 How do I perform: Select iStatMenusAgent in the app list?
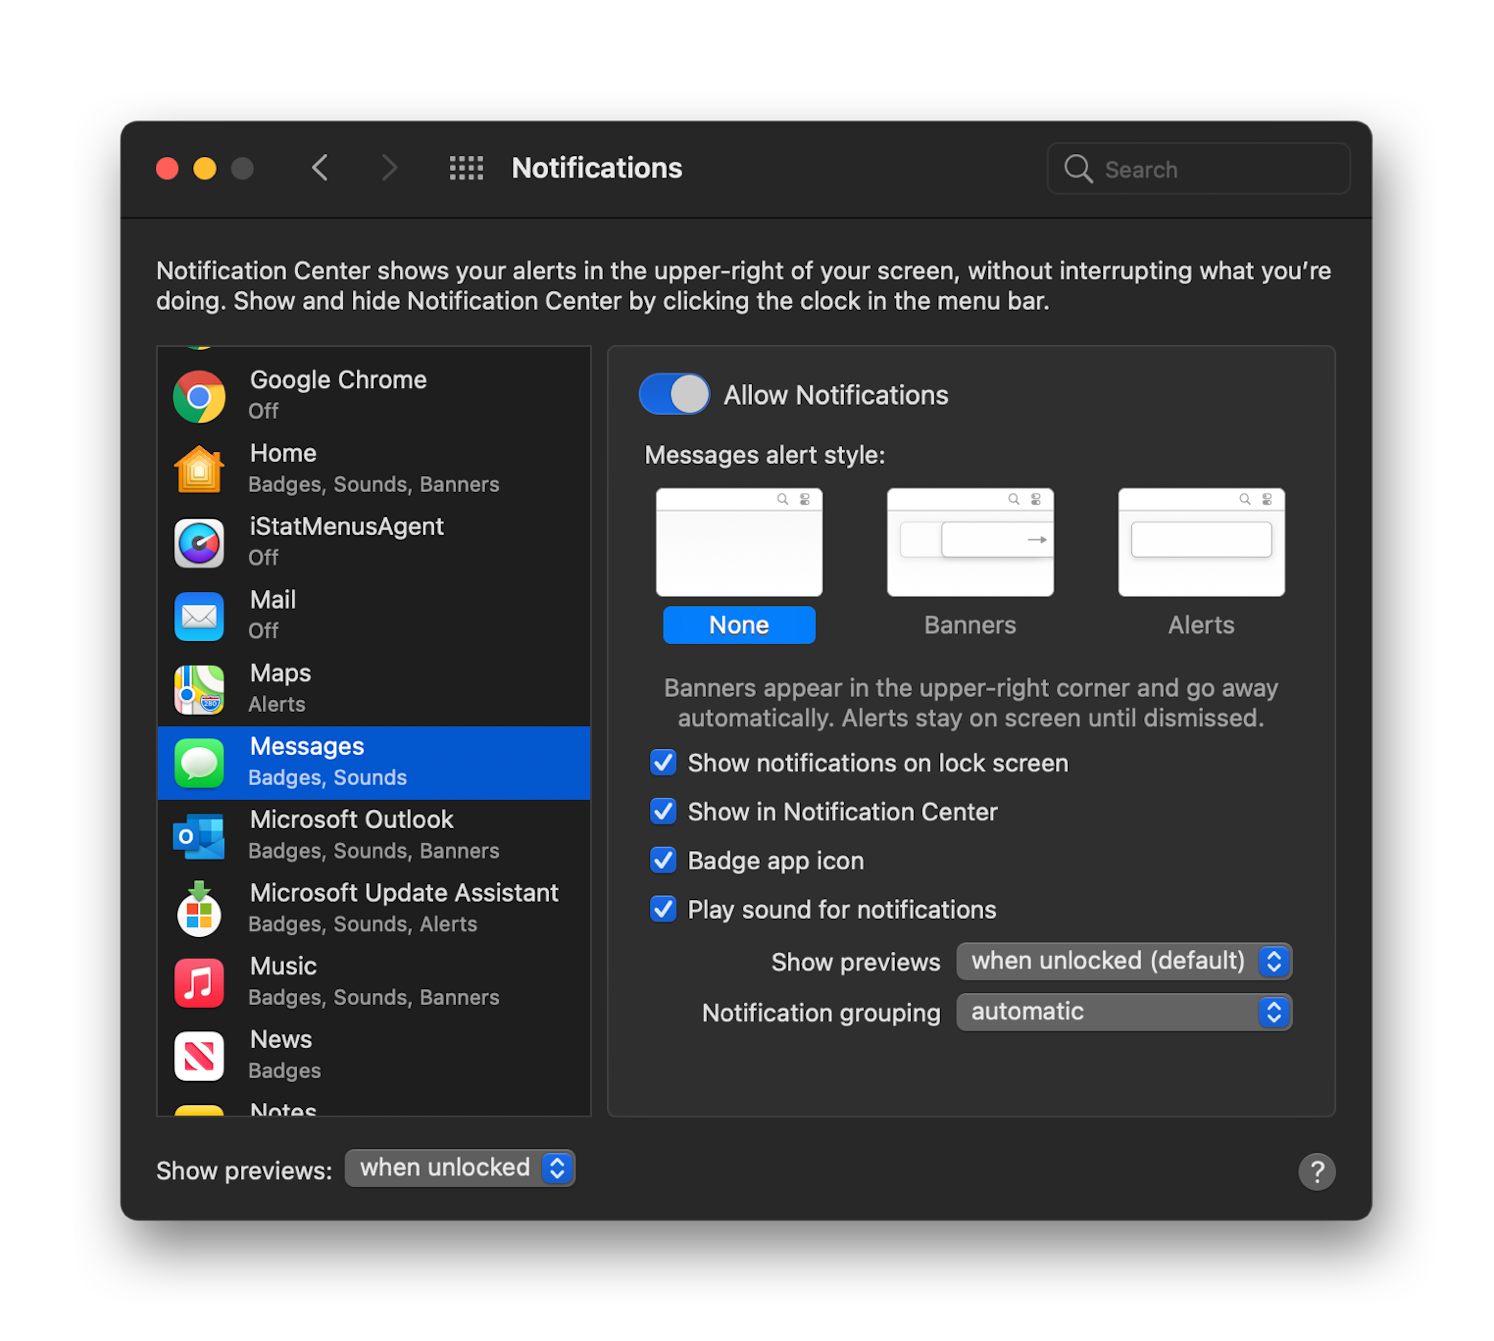click(x=374, y=544)
